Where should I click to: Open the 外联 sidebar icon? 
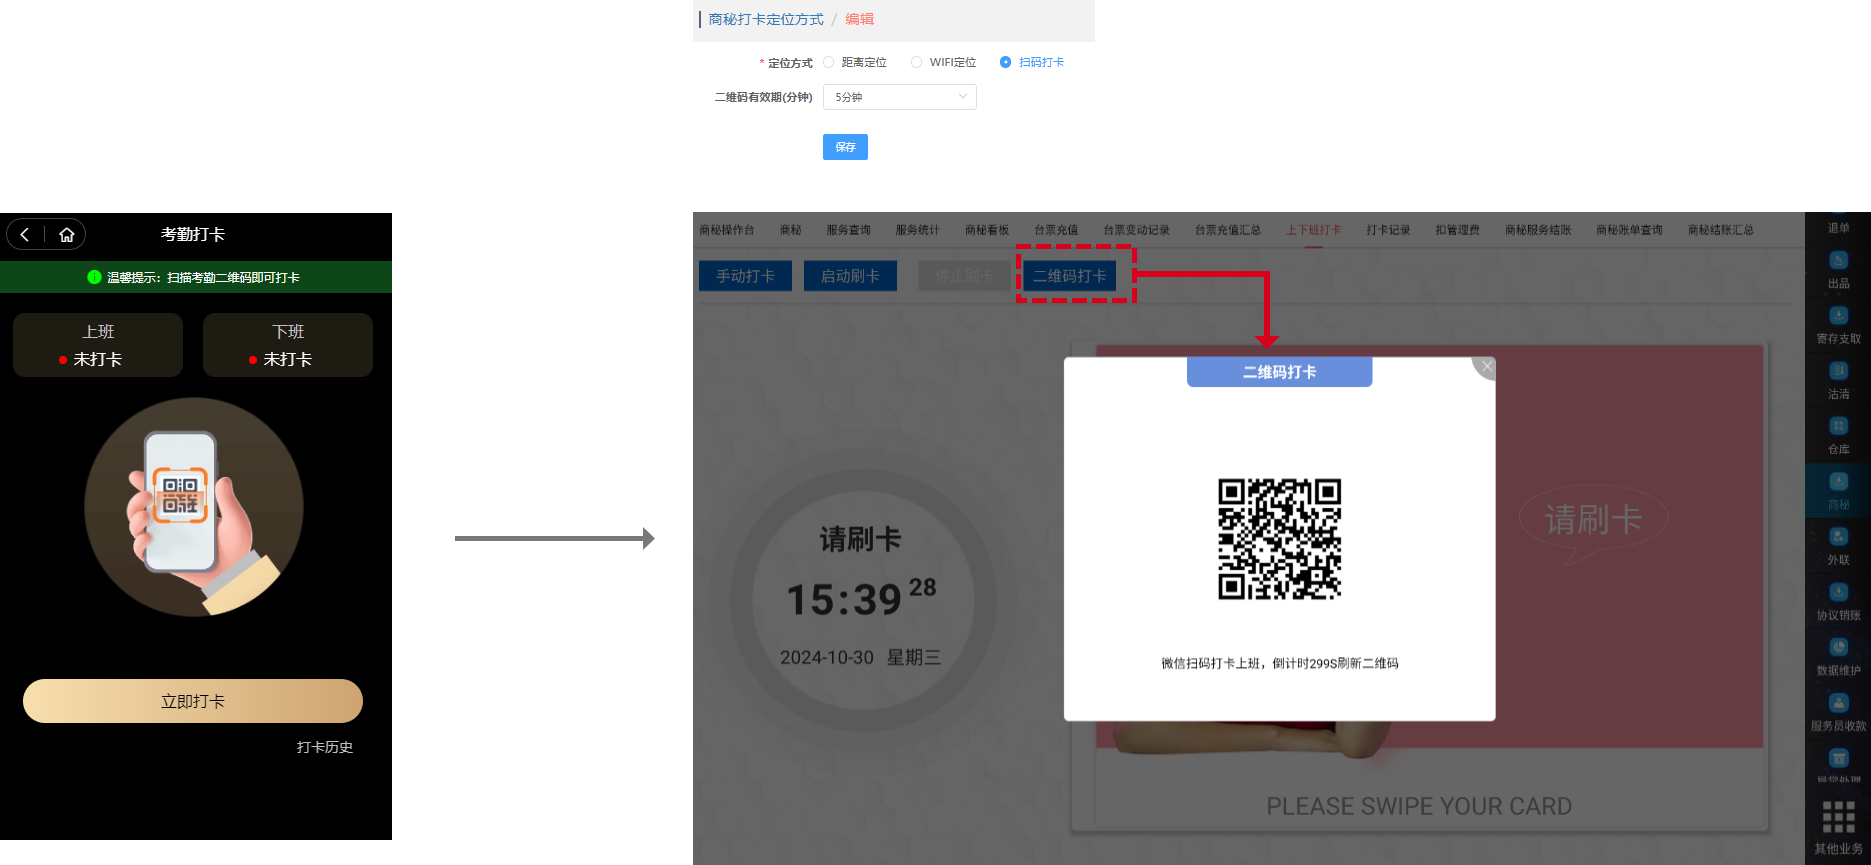point(1838,537)
